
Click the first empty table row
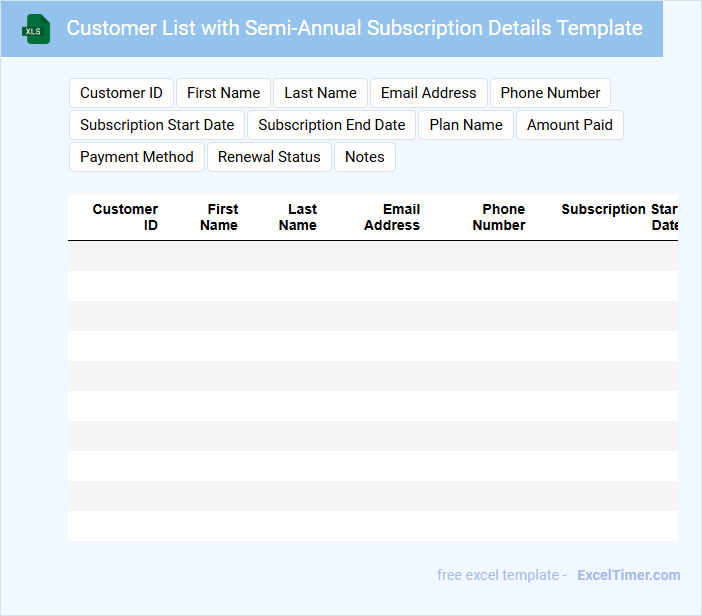point(372,256)
